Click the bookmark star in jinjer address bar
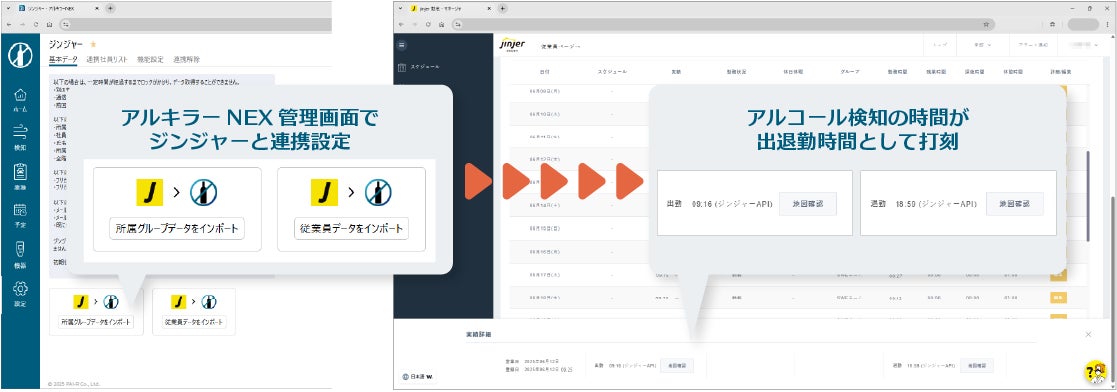The height and width of the screenshot is (392, 1117). pyautogui.click(x=986, y=24)
